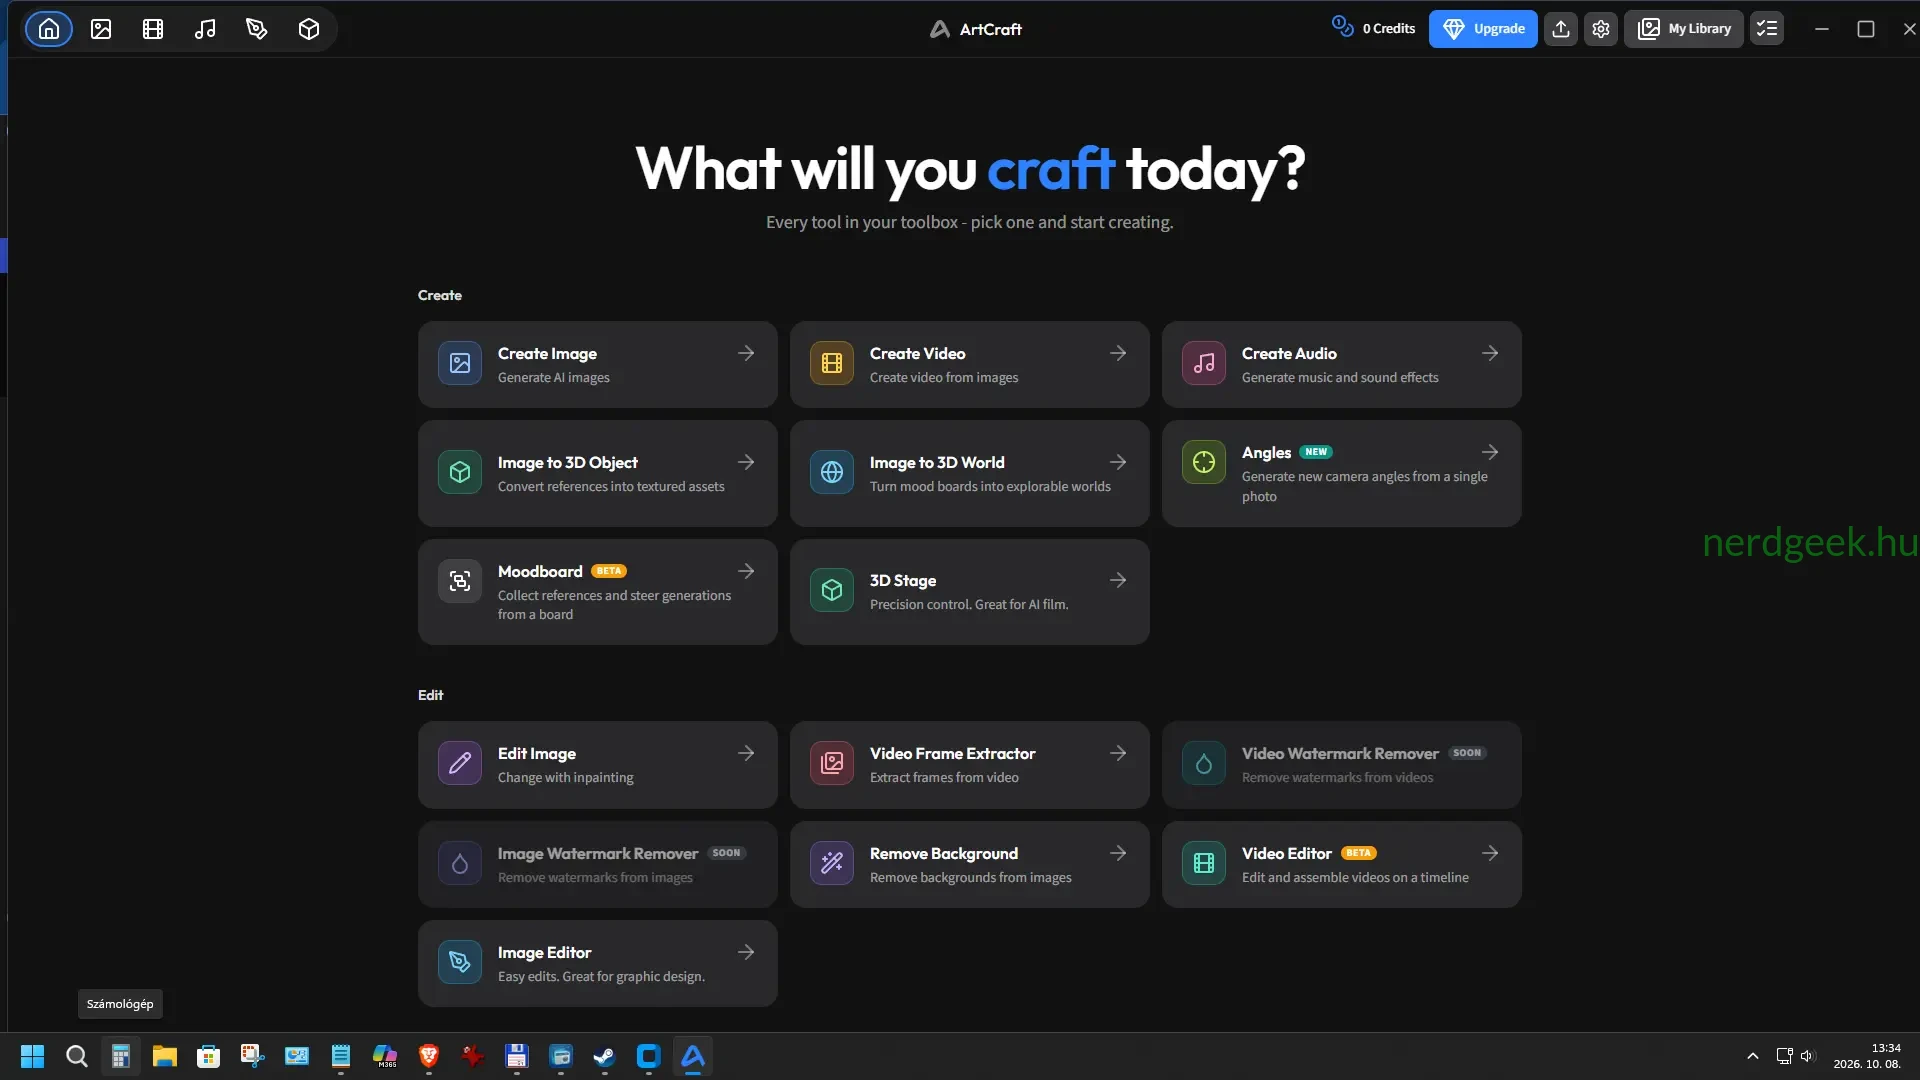Click the Angles crosshair icon

coord(1204,462)
